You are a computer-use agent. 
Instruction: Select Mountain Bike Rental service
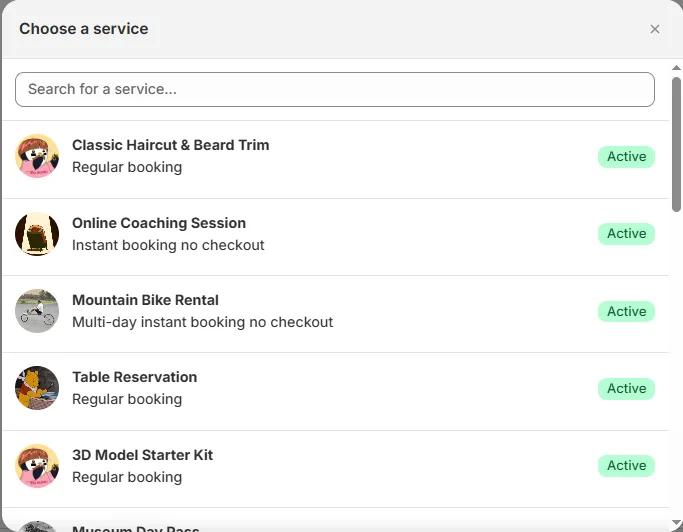tap(335, 314)
